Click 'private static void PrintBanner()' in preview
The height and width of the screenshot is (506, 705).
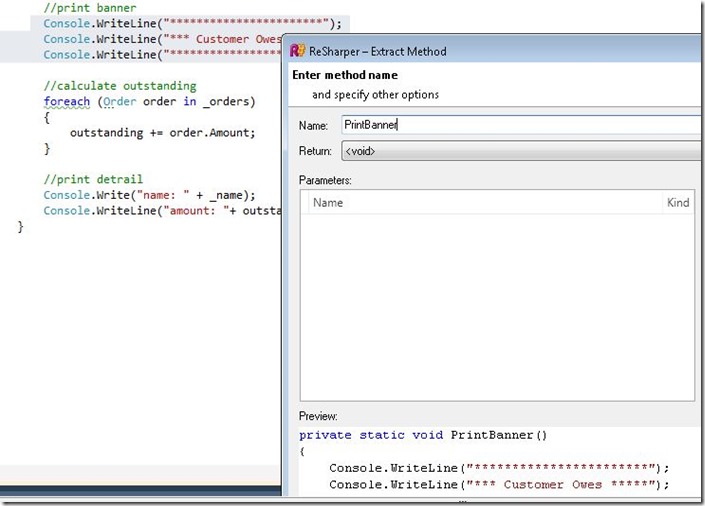[x=423, y=435]
